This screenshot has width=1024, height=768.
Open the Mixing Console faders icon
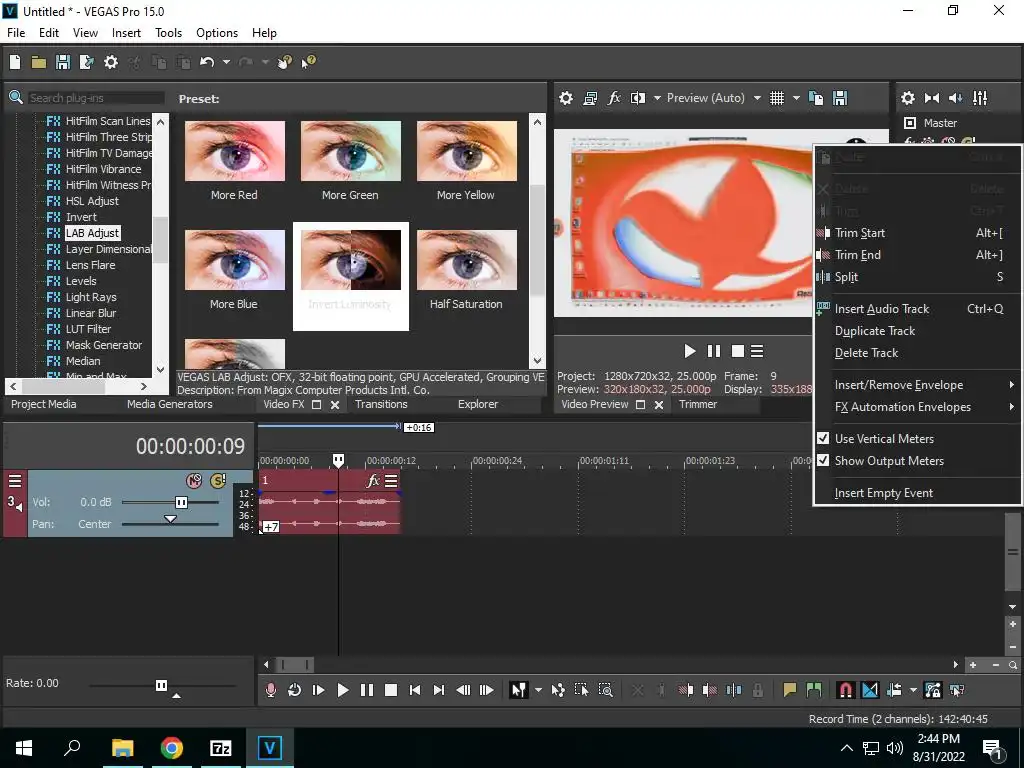[x=980, y=98]
